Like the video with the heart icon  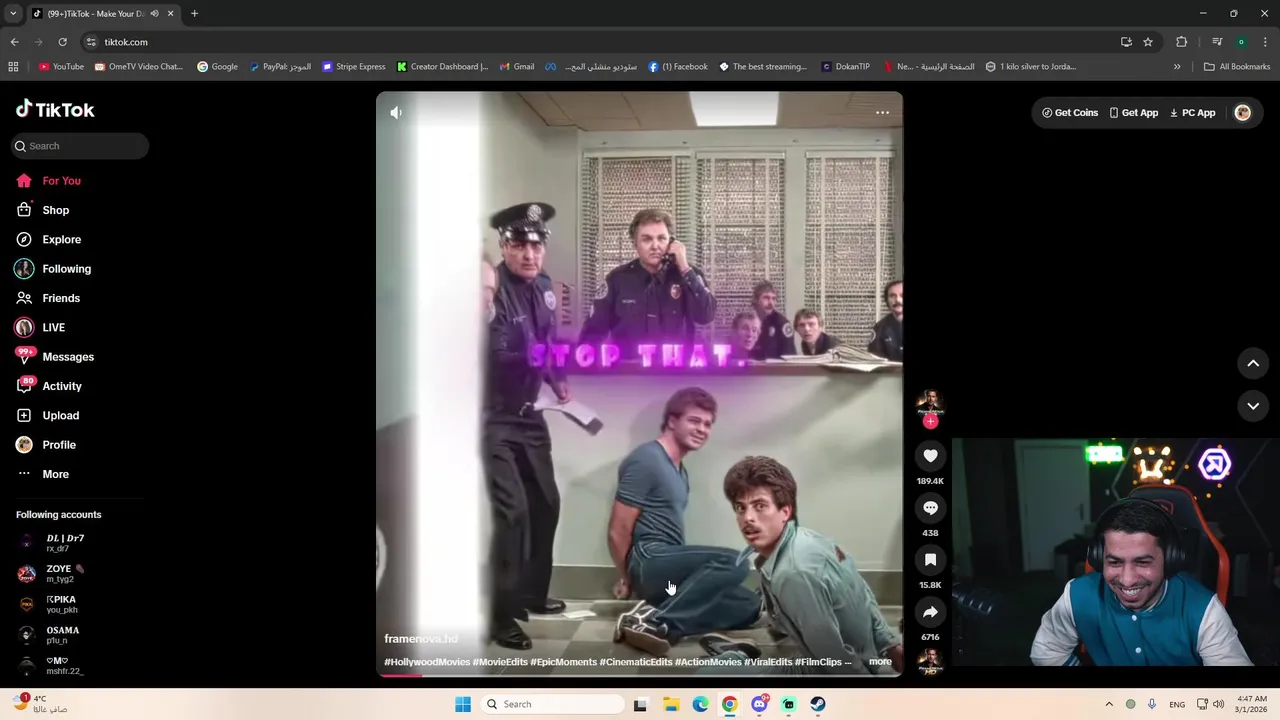(x=930, y=456)
